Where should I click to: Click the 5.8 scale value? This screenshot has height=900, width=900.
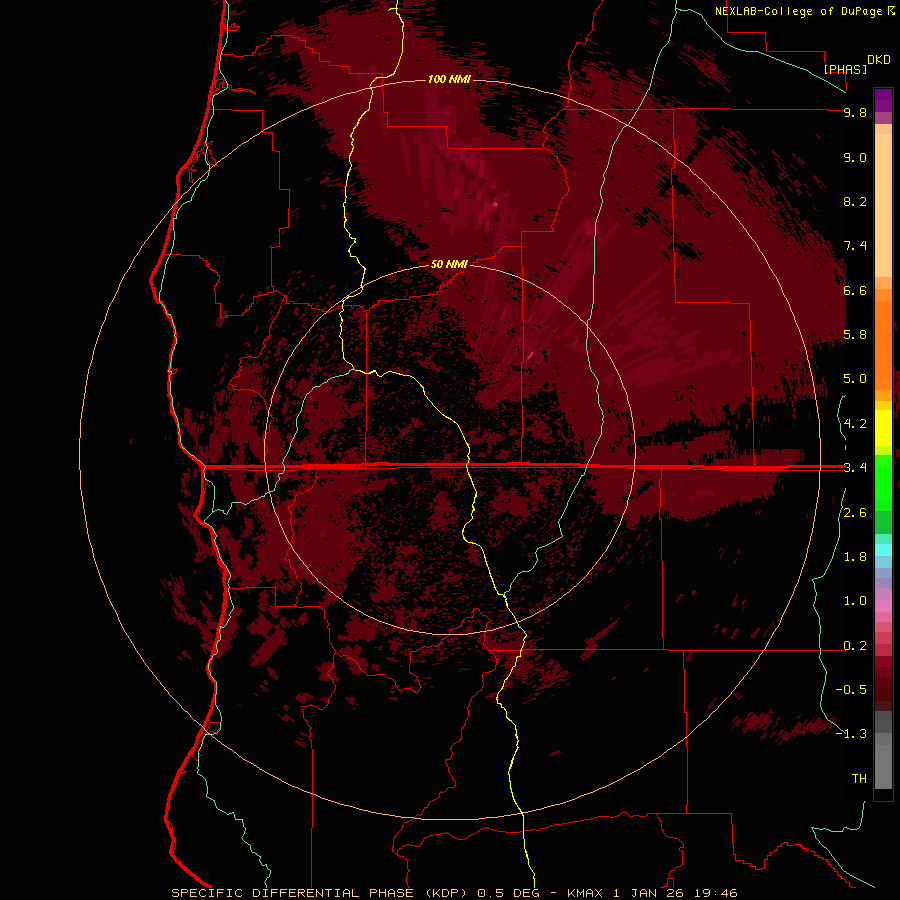click(x=855, y=335)
